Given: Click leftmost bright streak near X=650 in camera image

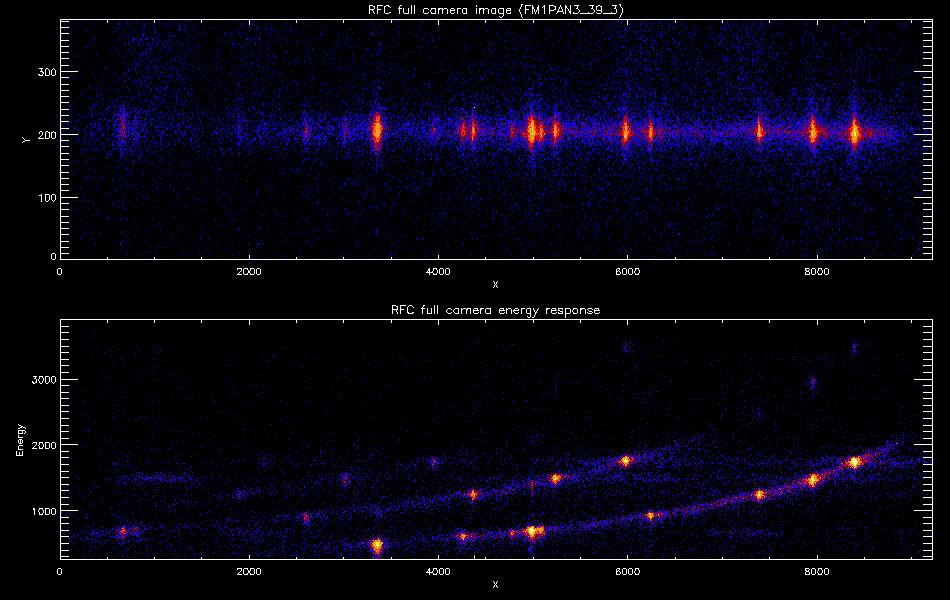Looking at the screenshot, I should tap(122, 127).
